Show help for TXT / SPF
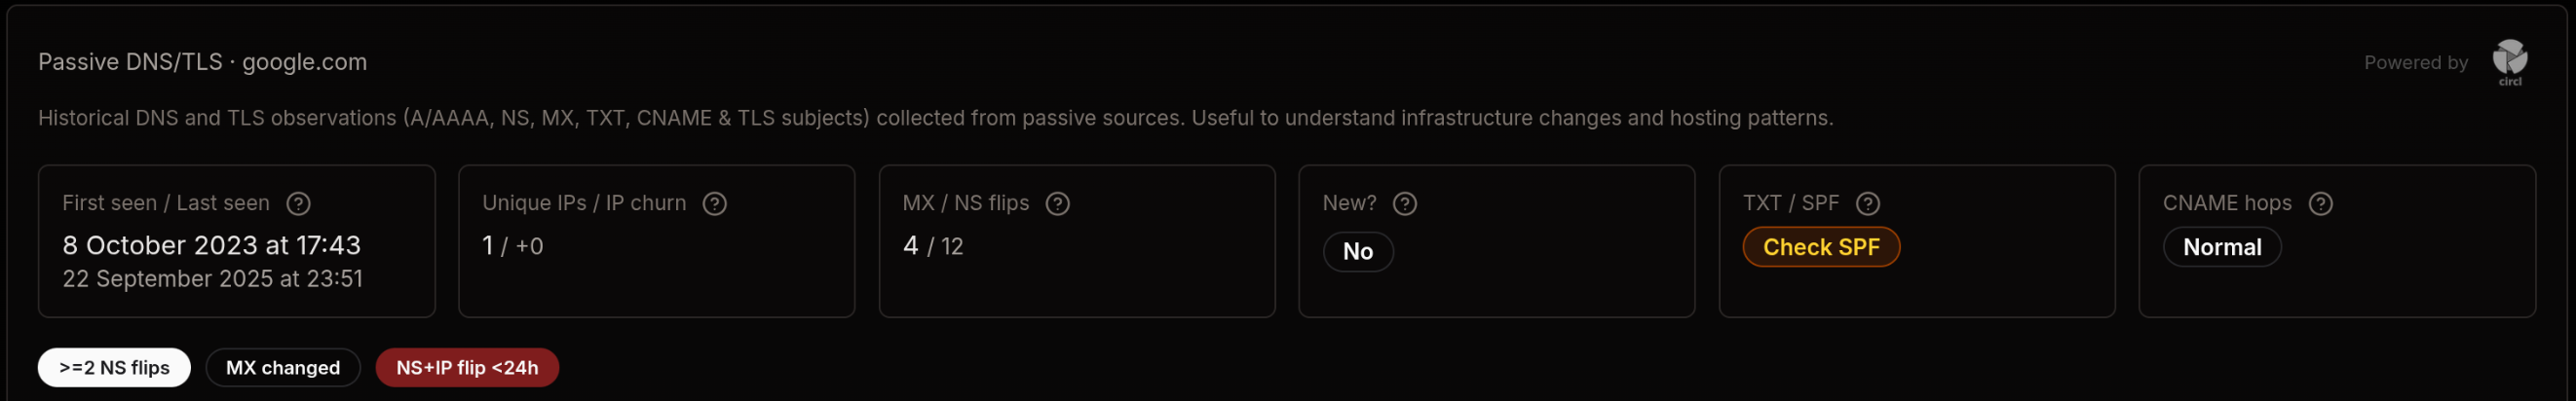 [x=1867, y=203]
